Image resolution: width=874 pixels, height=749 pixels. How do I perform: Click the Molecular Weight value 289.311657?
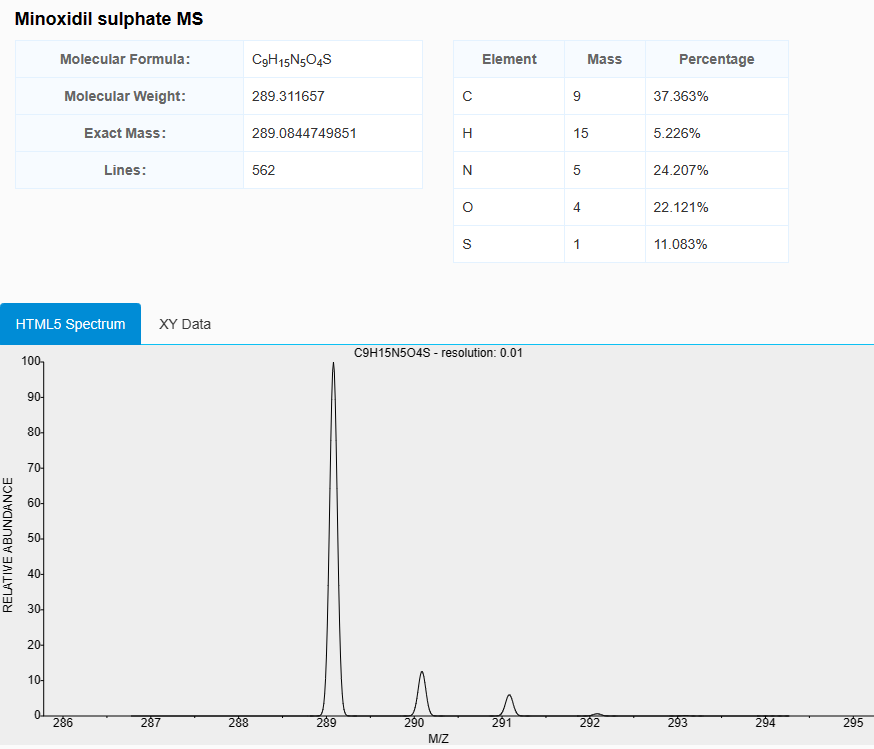[288, 97]
